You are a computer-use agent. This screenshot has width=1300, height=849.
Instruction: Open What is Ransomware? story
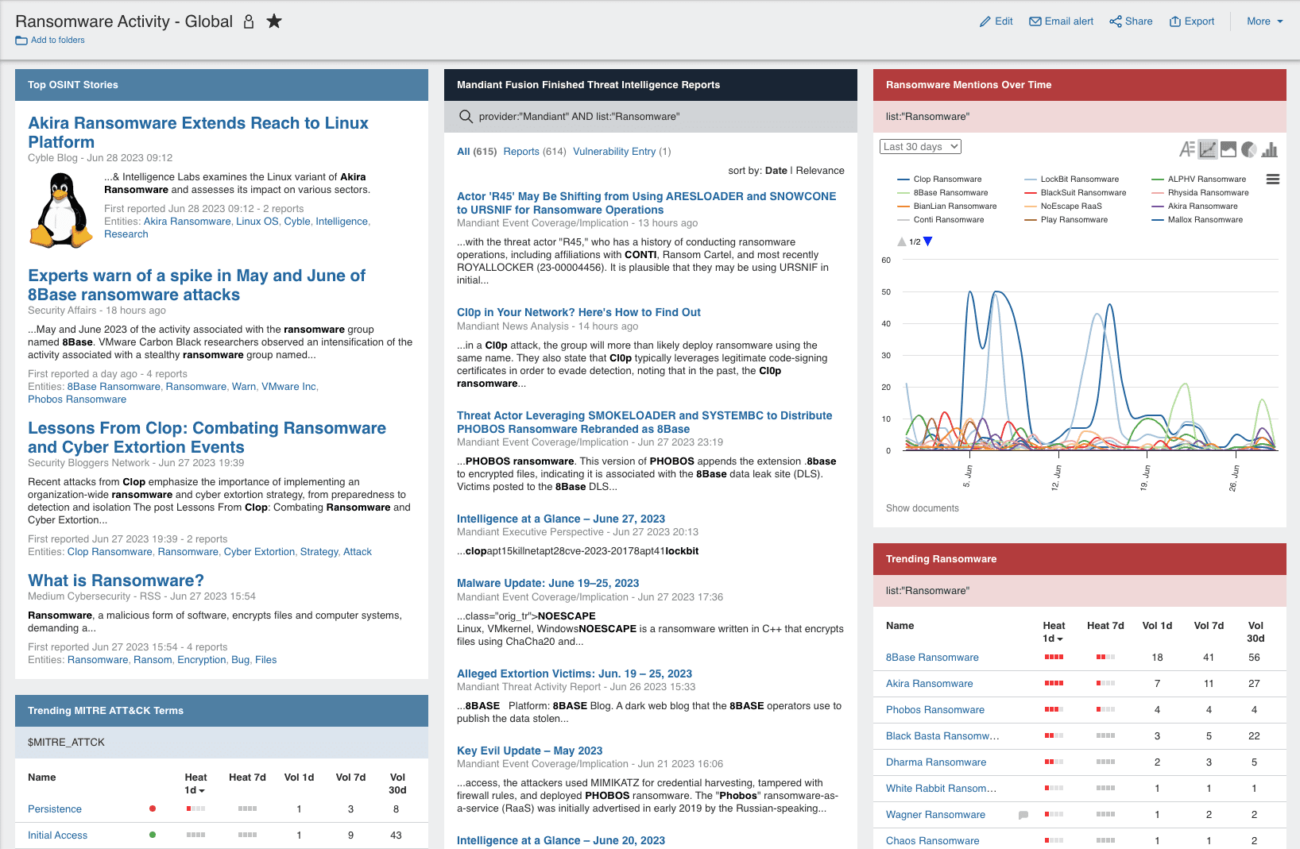tap(116, 580)
